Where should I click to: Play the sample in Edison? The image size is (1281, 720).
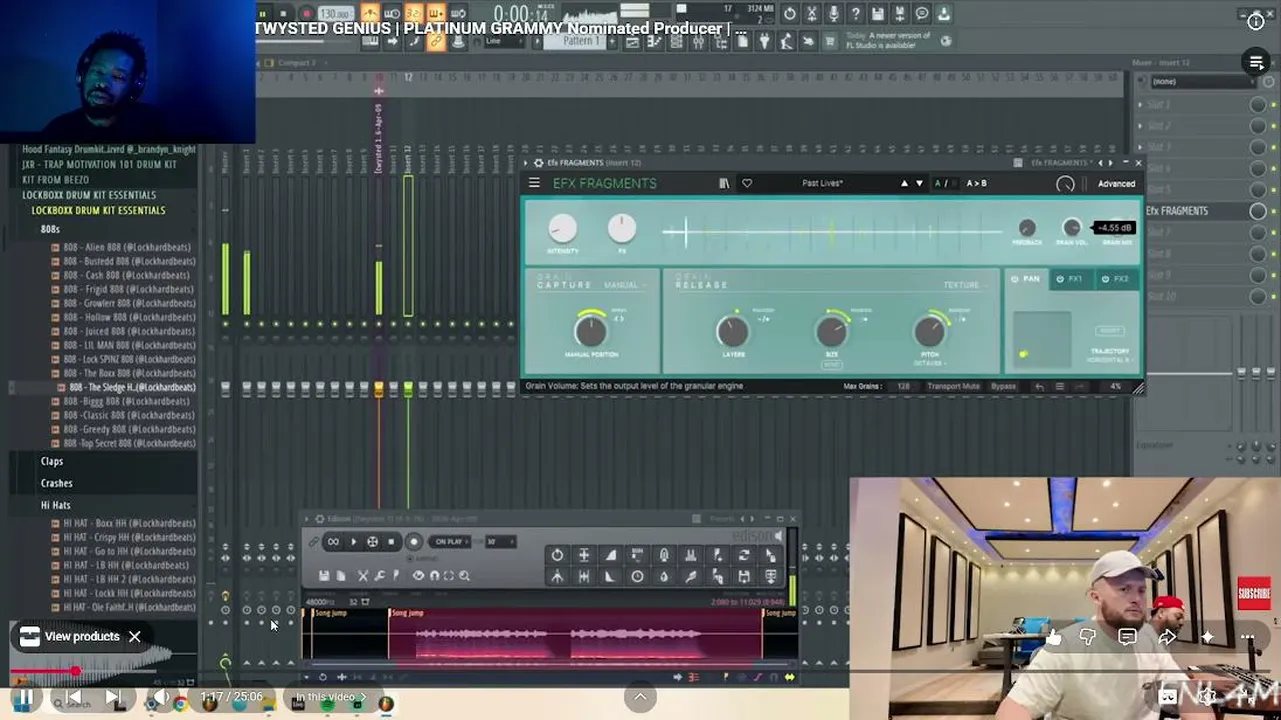point(353,542)
